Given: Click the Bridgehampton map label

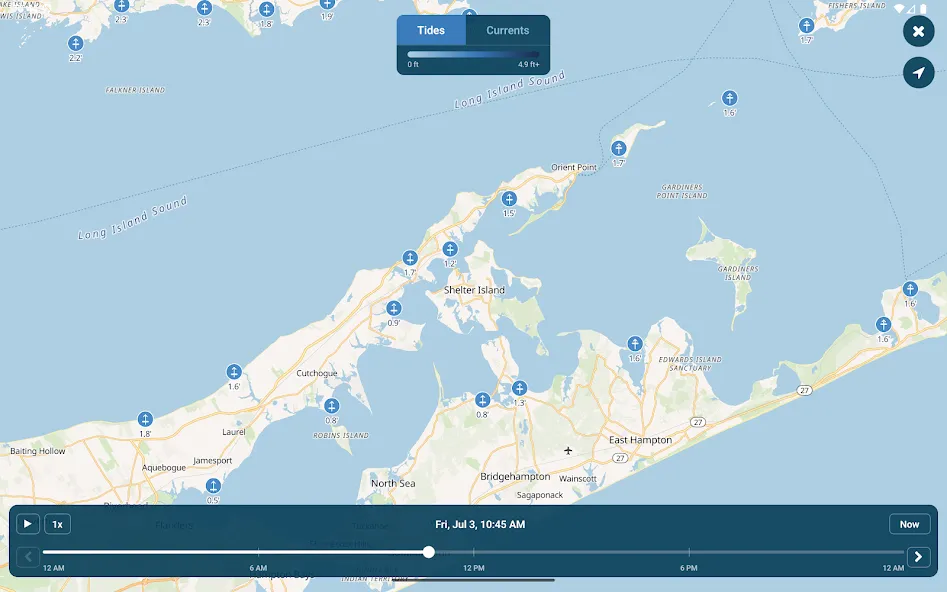Looking at the screenshot, I should (515, 477).
